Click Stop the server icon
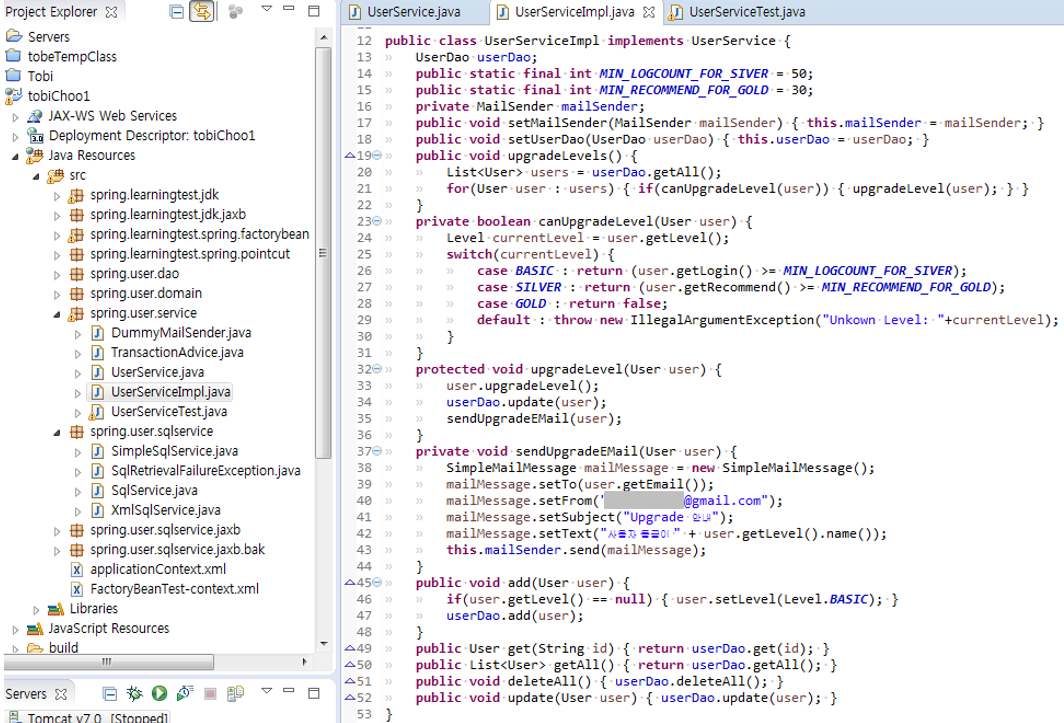Image resolution: width=1064 pixels, height=723 pixels. click(x=210, y=693)
